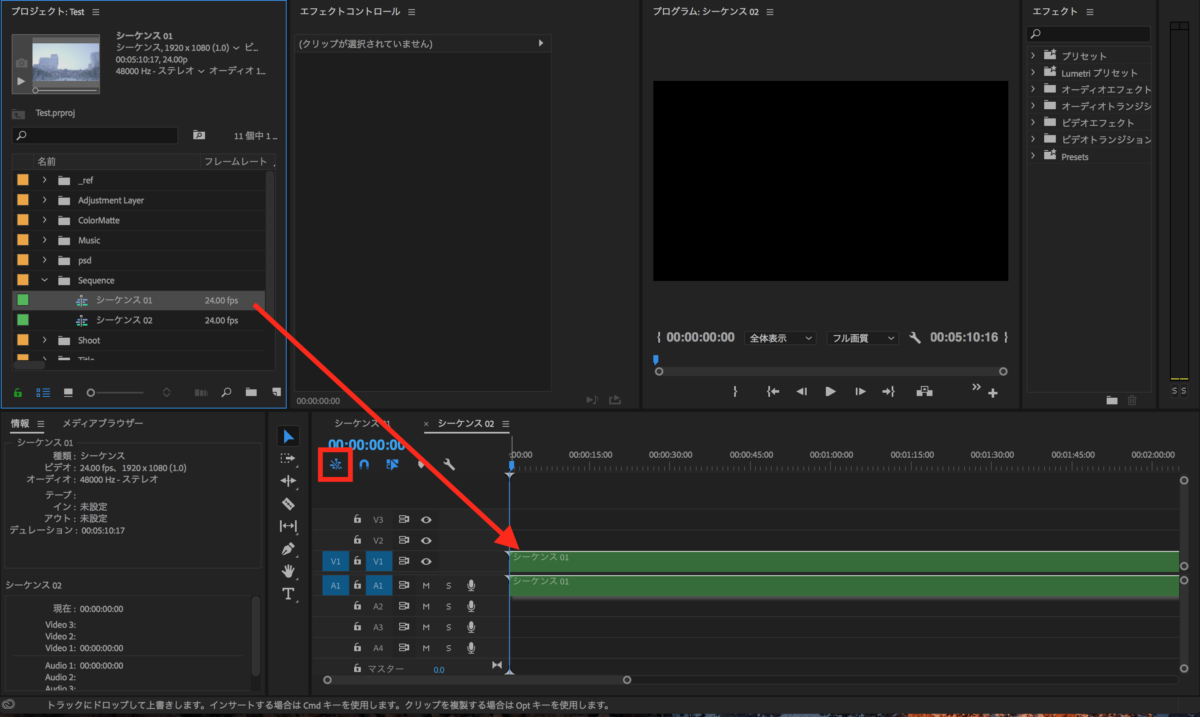This screenshot has width=1200, height=717.
Task: Play the Program monitor sequence
Action: pos(830,392)
